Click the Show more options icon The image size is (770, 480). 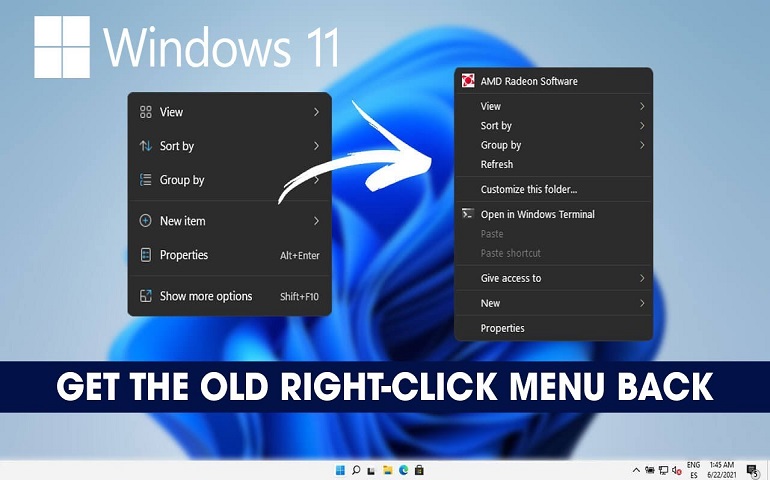coord(145,296)
